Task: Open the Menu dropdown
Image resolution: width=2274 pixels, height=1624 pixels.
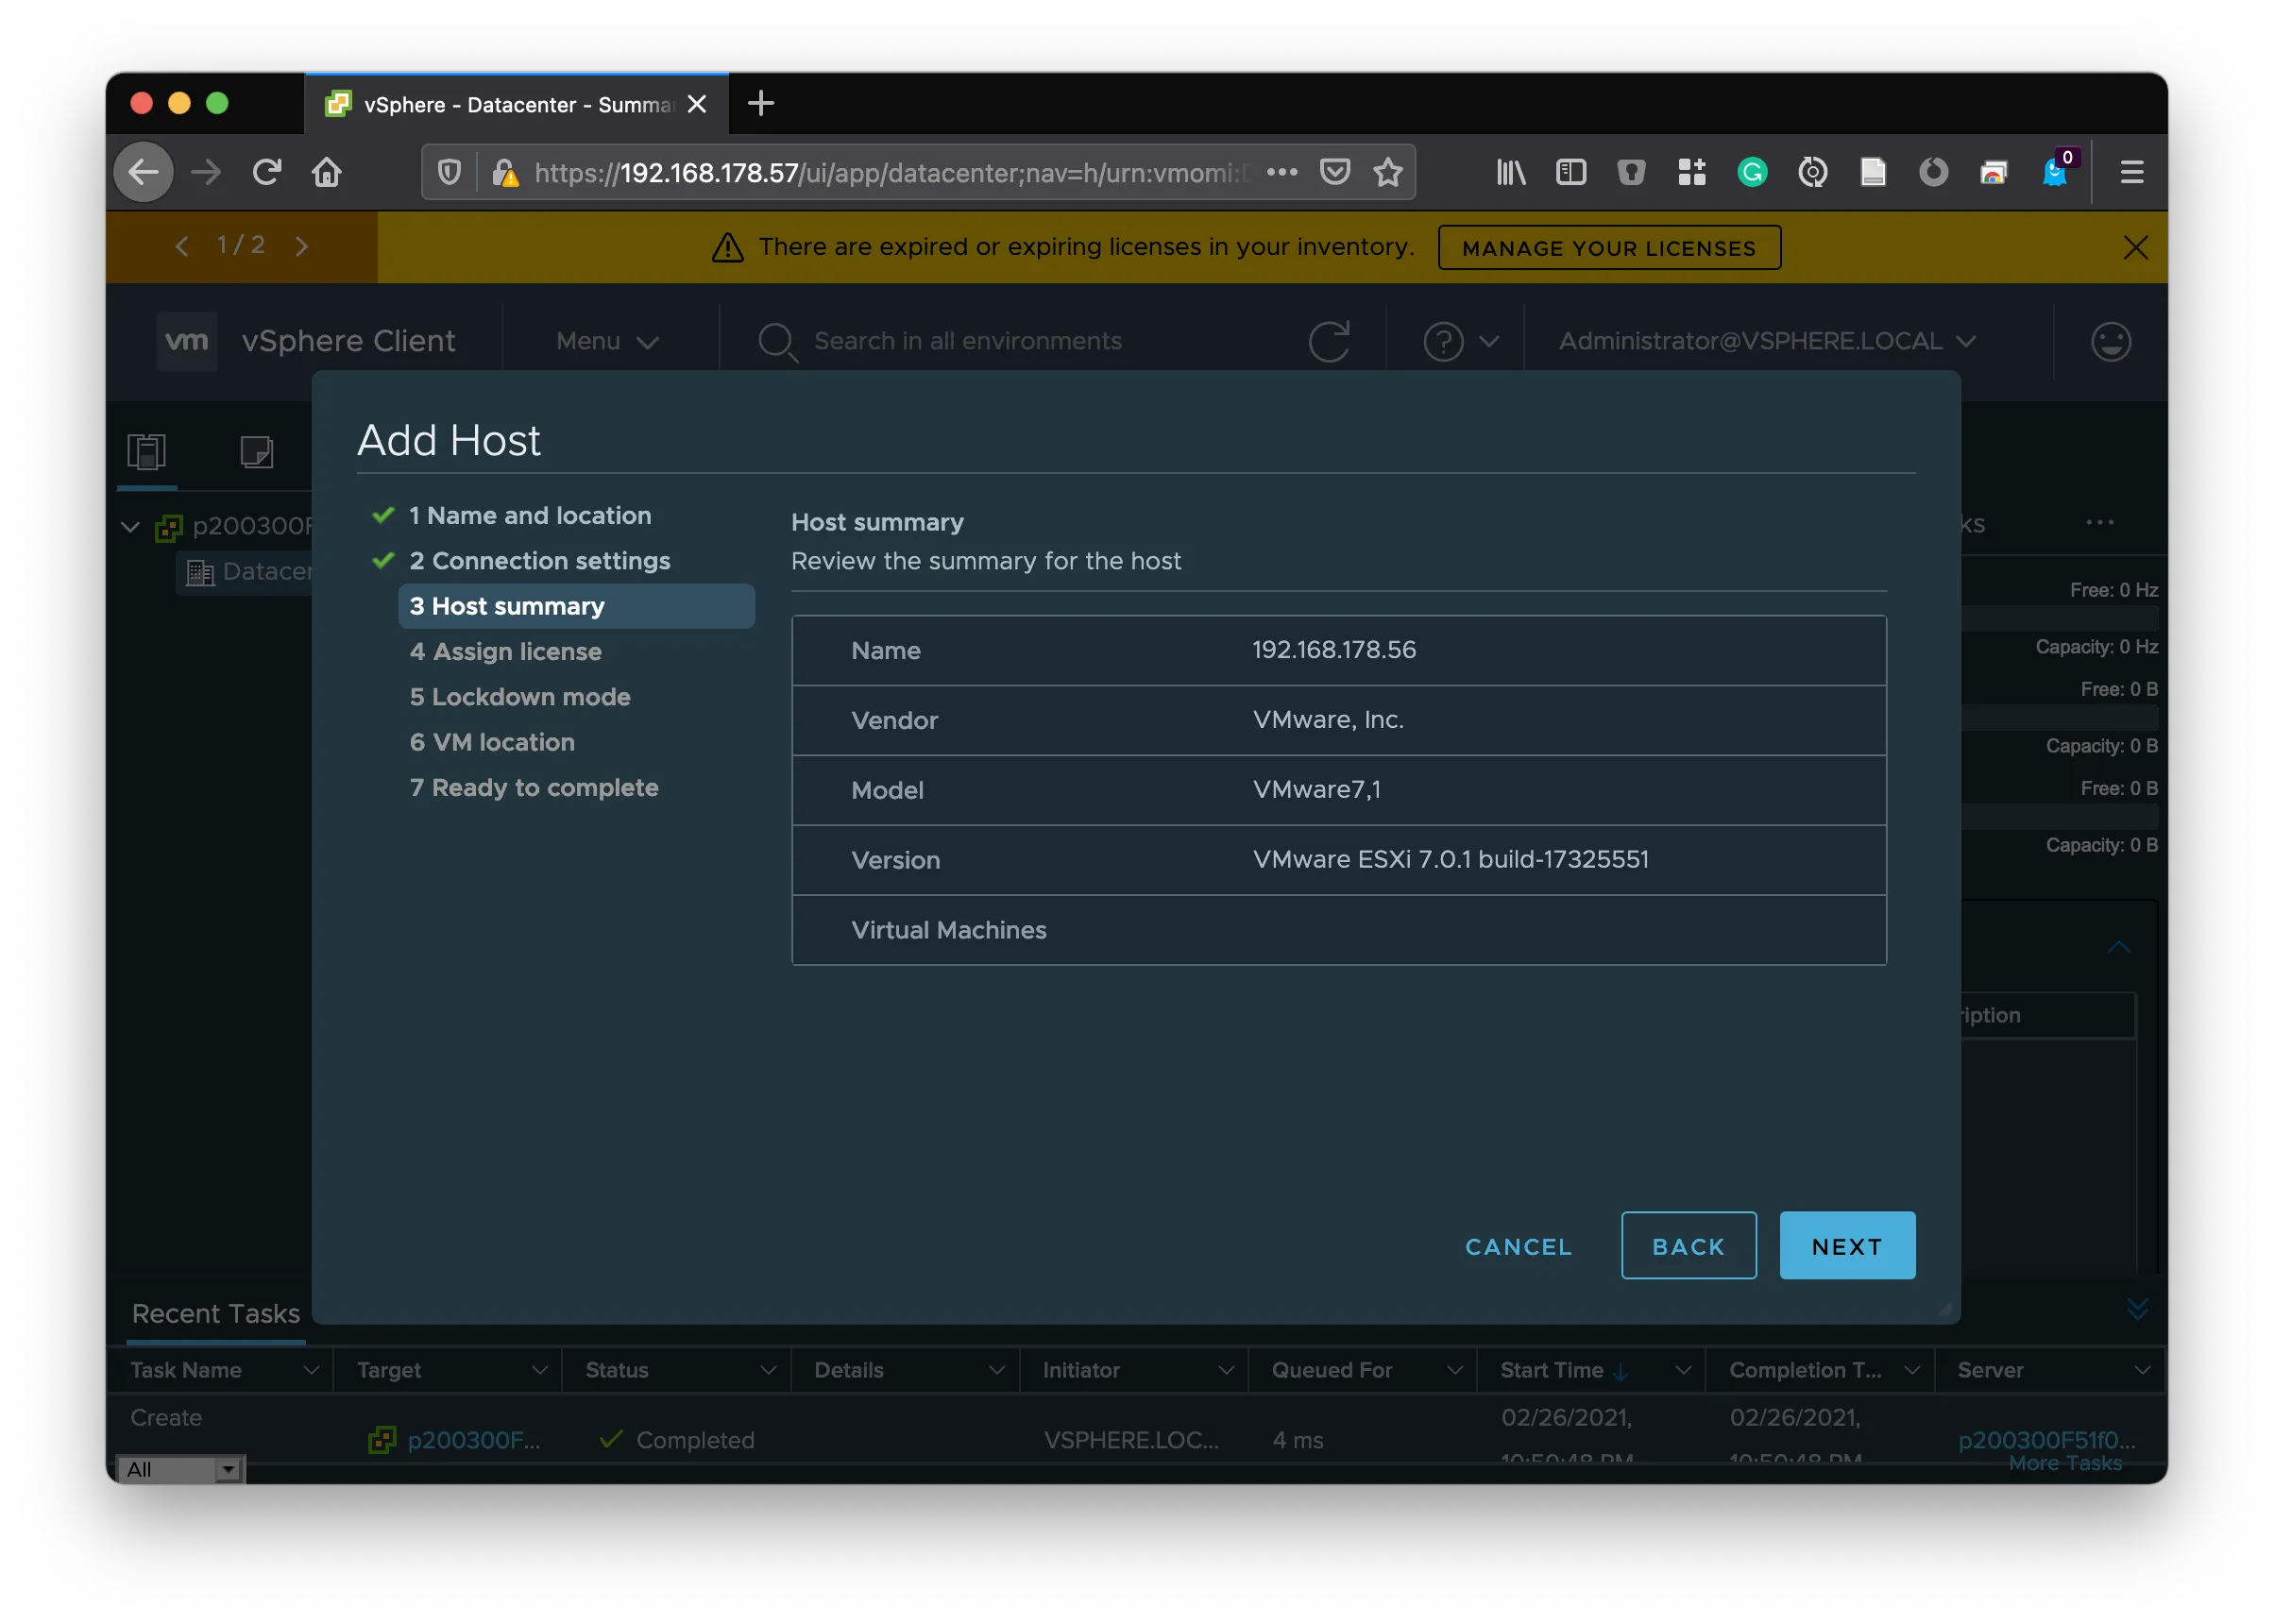Action: [x=607, y=342]
